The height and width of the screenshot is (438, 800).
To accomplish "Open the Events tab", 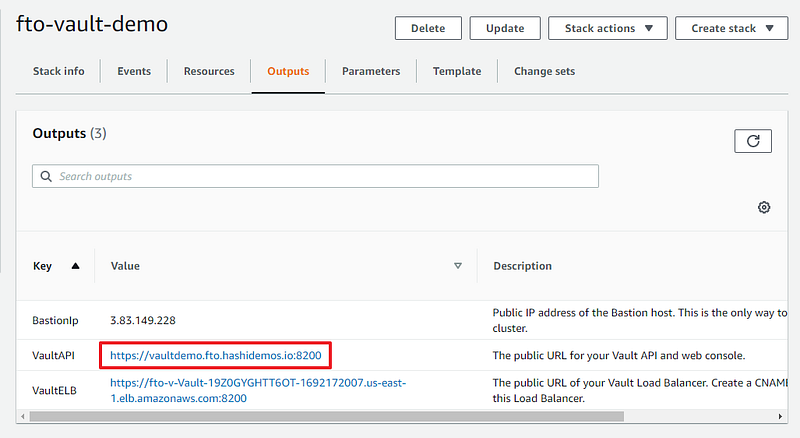I will point(134,71).
